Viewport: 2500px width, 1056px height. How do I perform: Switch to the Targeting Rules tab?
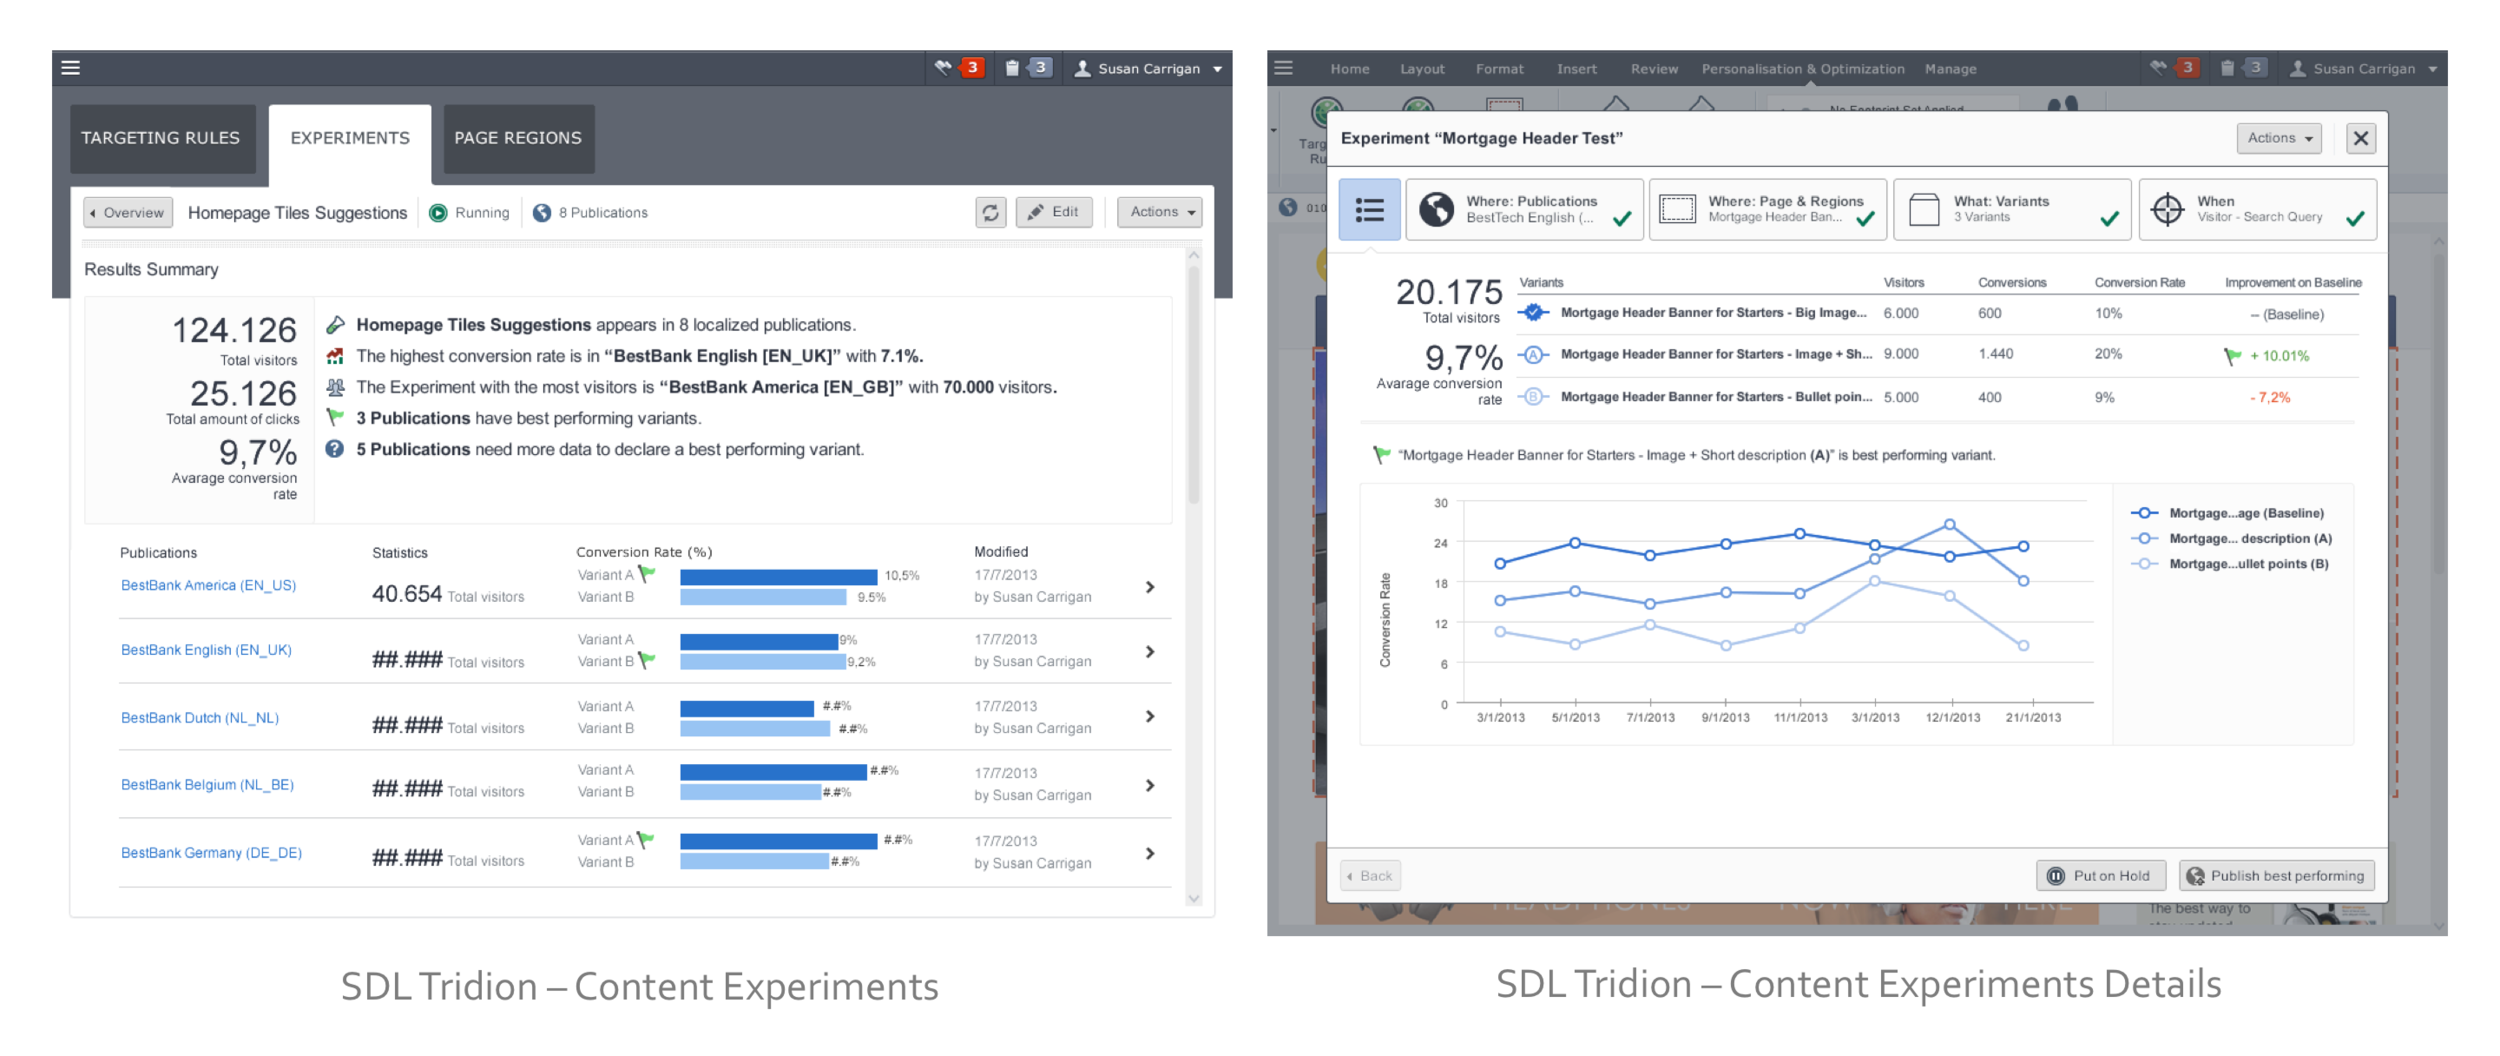tap(161, 138)
